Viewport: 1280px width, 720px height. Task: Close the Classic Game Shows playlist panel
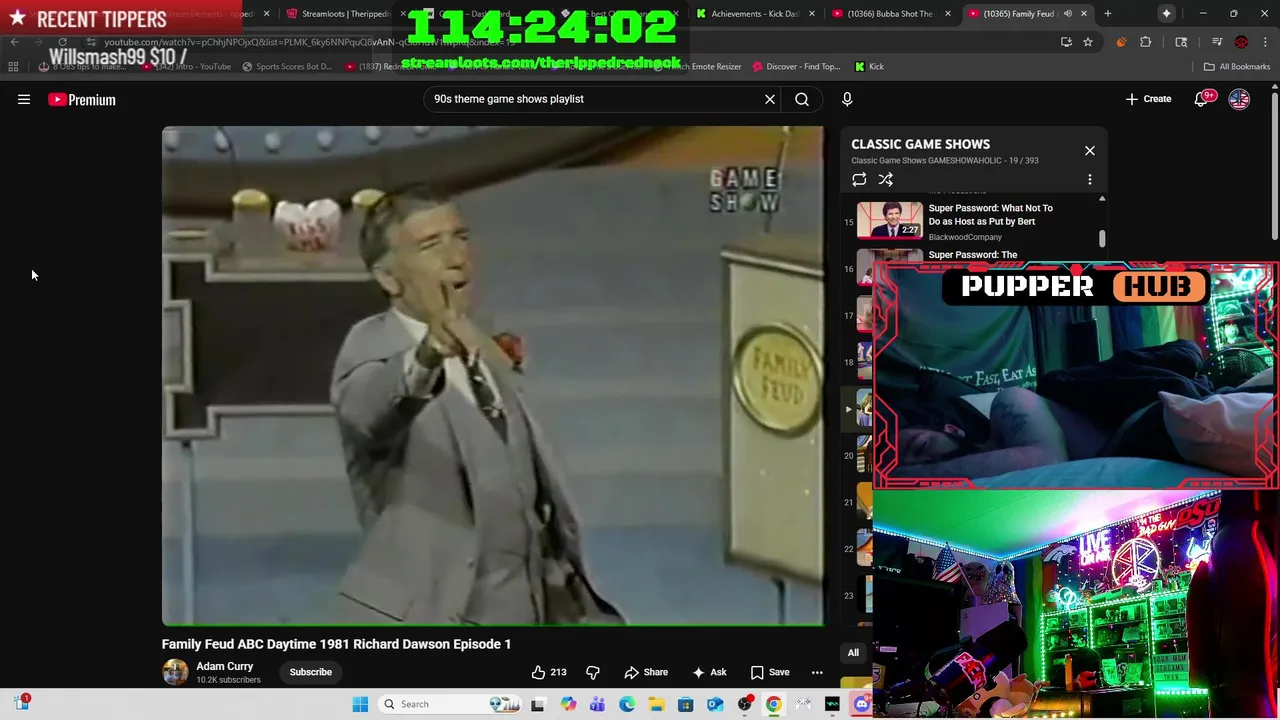click(x=1090, y=151)
